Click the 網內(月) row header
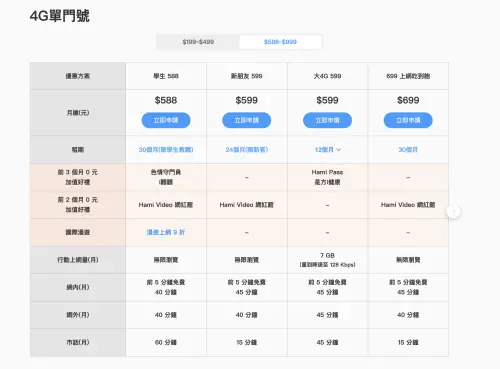Viewport: 500px width, 369px height. click(78, 287)
